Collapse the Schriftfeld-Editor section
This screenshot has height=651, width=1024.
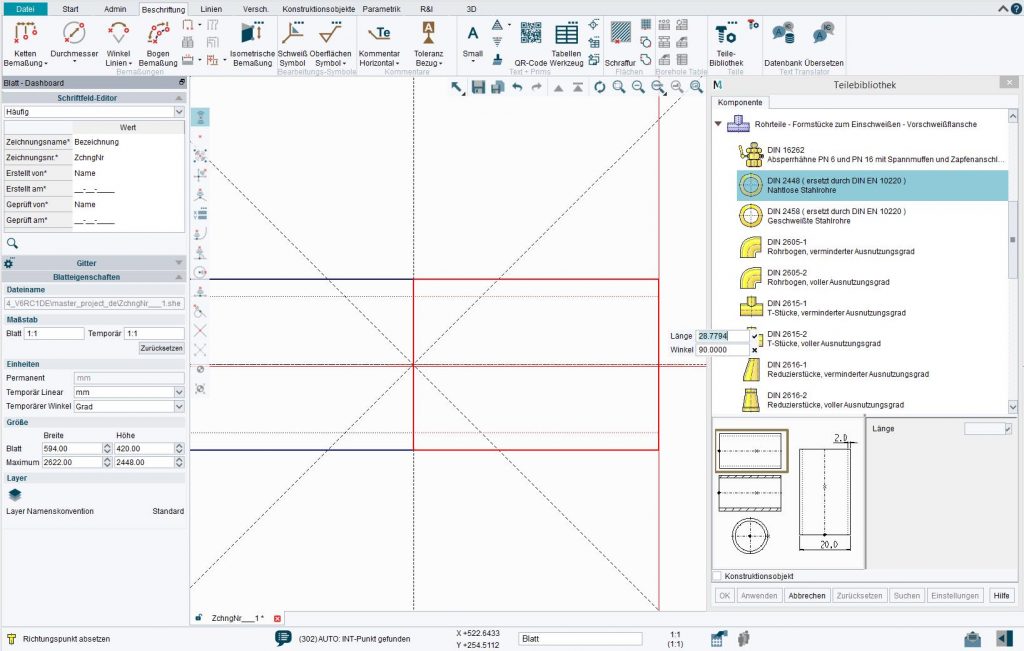180,97
